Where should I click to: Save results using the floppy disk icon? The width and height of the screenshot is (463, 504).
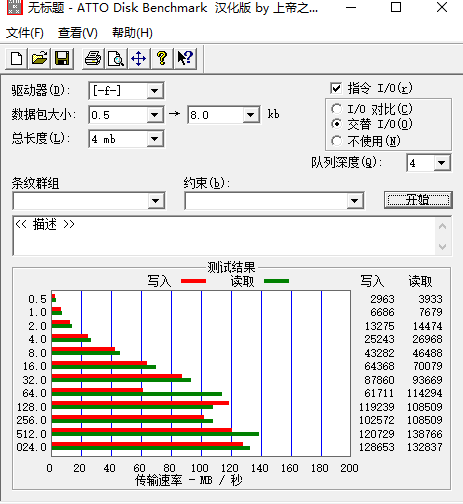[62, 59]
